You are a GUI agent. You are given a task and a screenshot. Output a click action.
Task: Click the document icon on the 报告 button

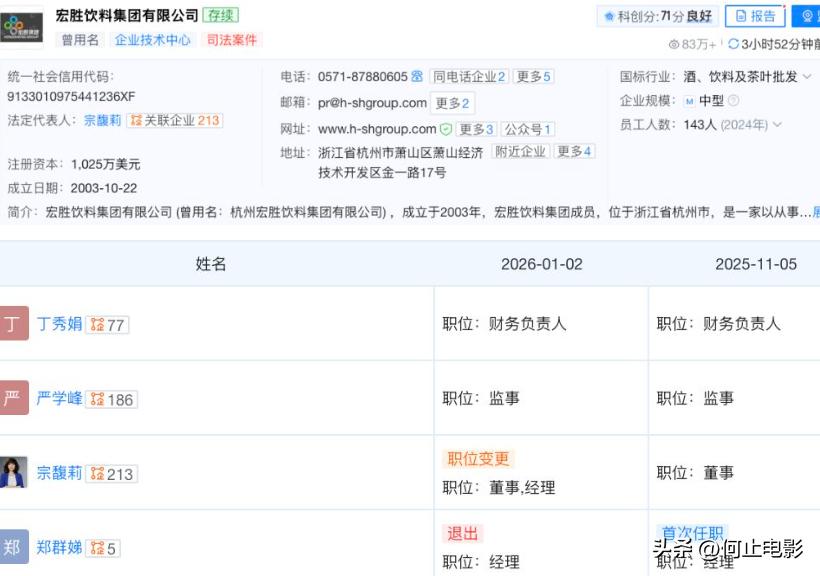(740, 15)
